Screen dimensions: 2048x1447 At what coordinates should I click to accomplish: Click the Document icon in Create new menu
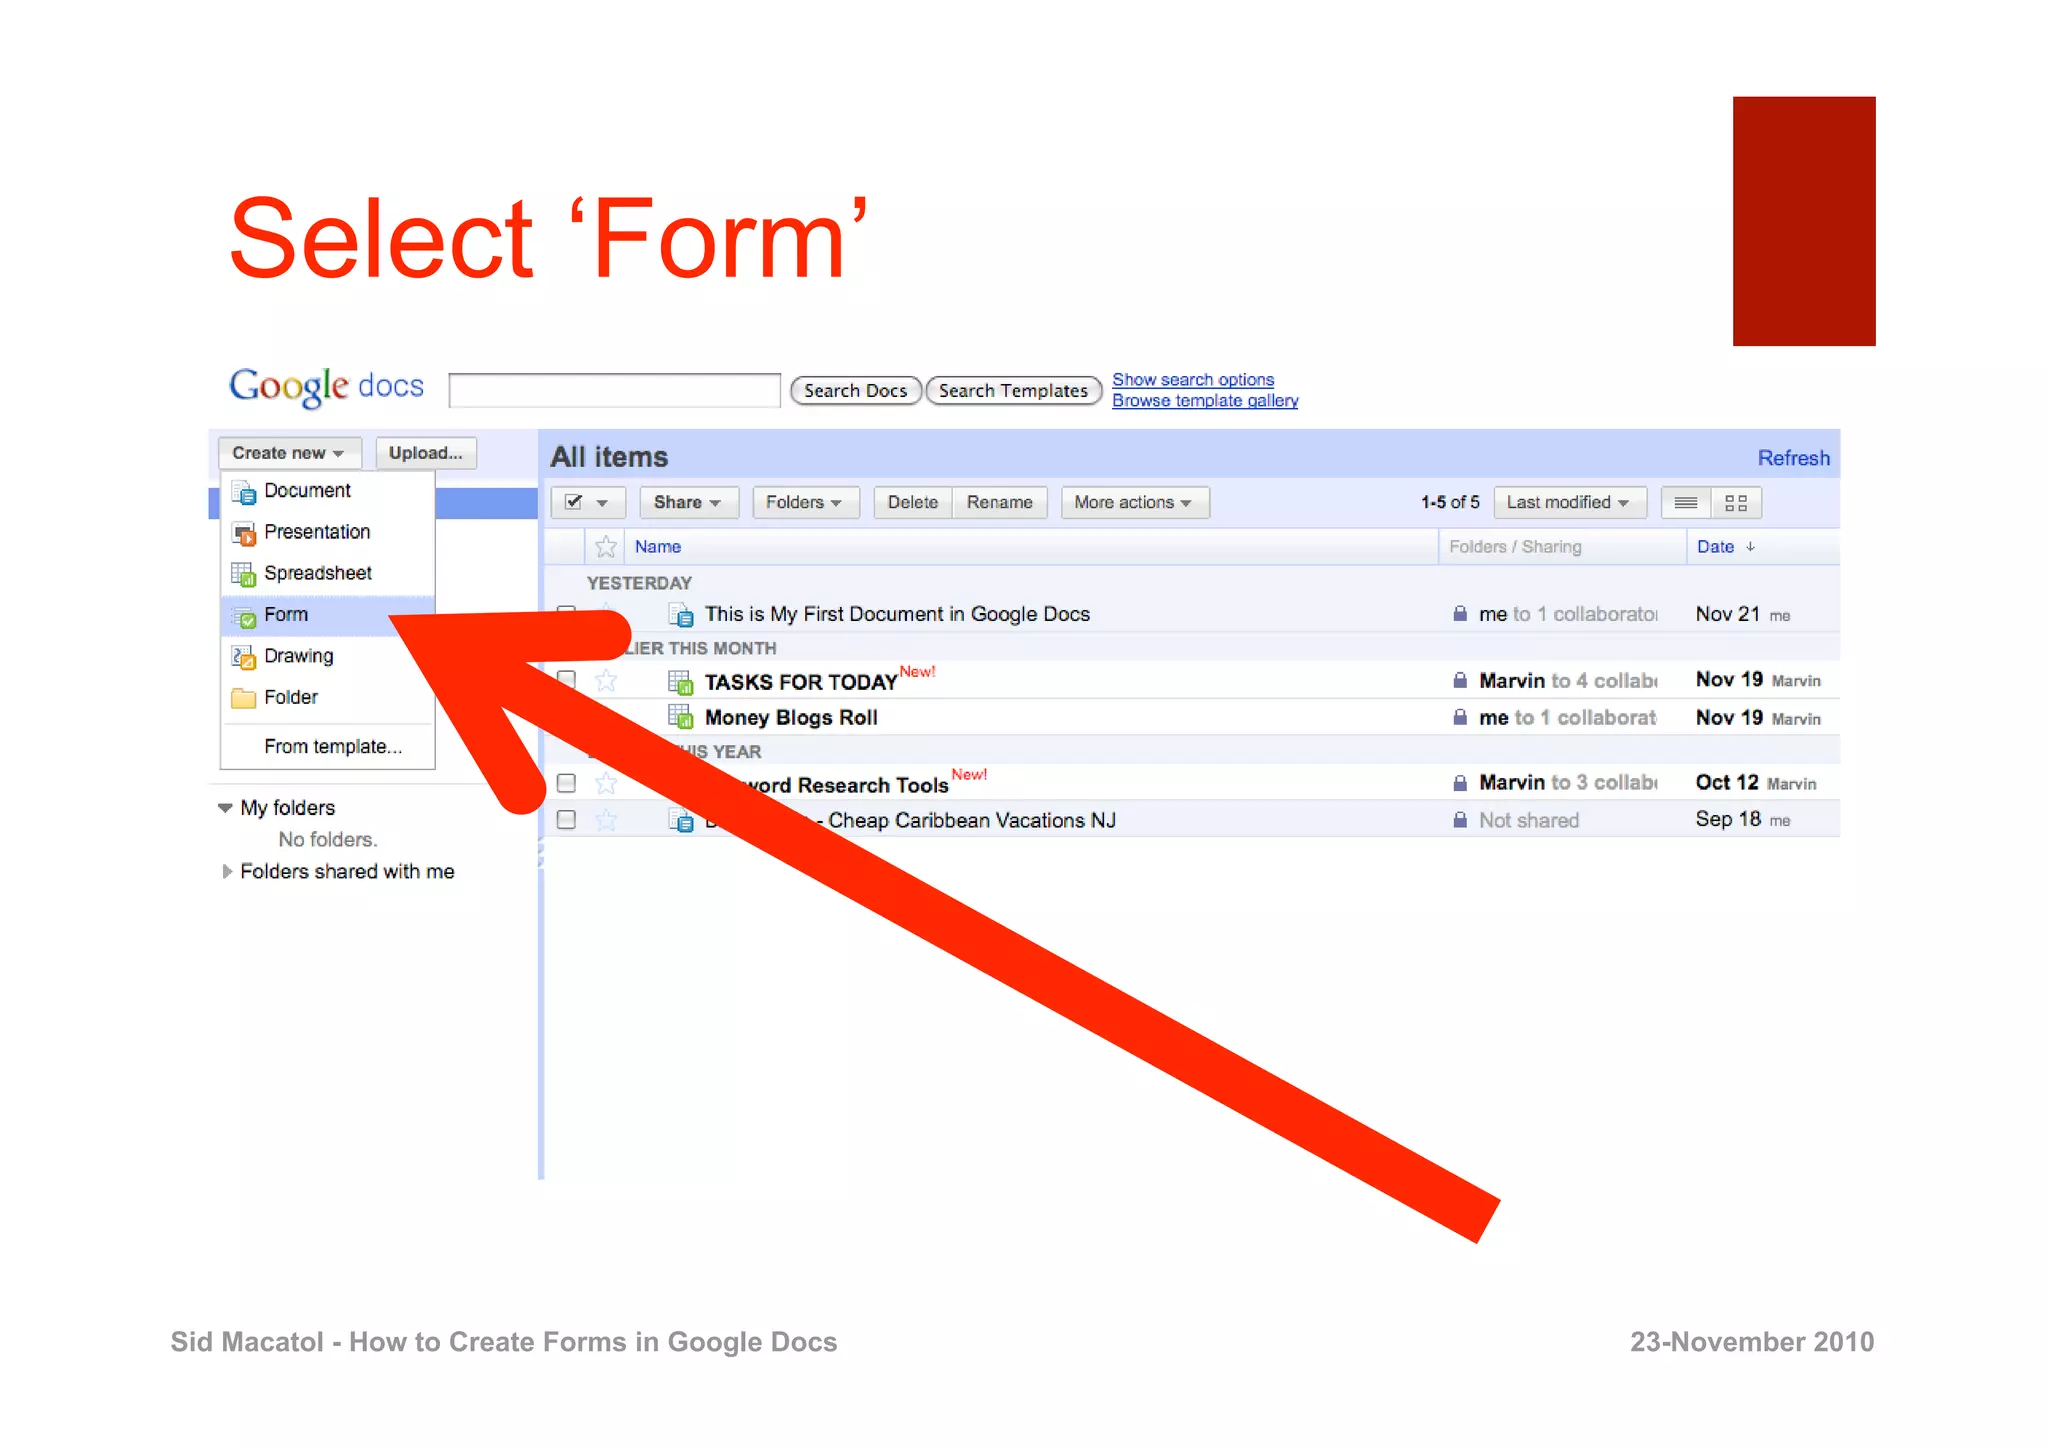(x=243, y=491)
